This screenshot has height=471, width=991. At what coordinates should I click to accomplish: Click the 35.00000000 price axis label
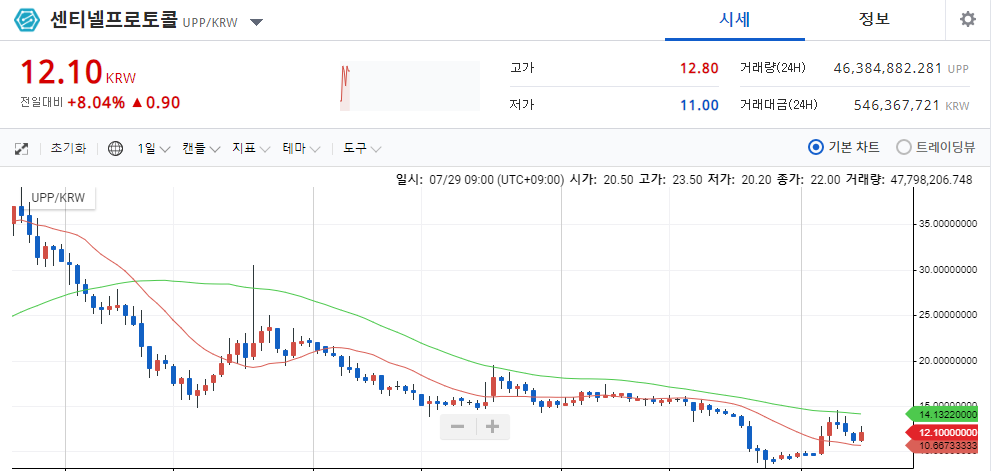click(x=946, y=224)
